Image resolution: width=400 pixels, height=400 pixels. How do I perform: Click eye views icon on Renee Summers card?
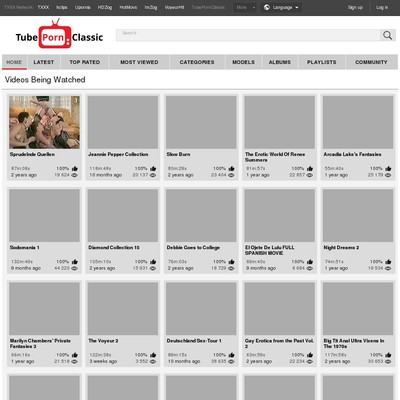pos(310,175)
